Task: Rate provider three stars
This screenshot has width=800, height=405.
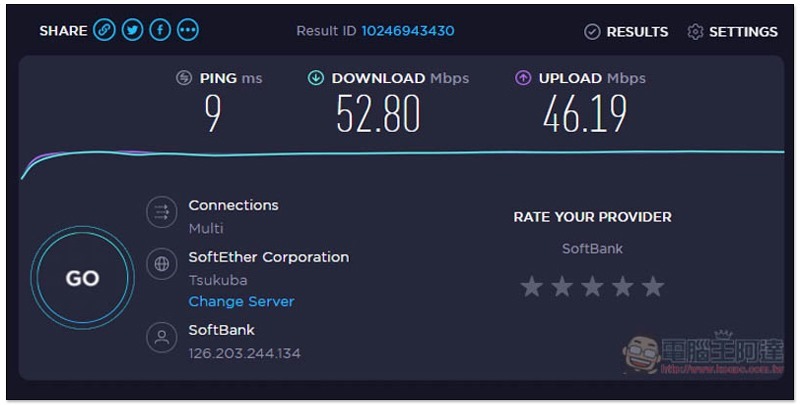Action: (x=592, y=287)
